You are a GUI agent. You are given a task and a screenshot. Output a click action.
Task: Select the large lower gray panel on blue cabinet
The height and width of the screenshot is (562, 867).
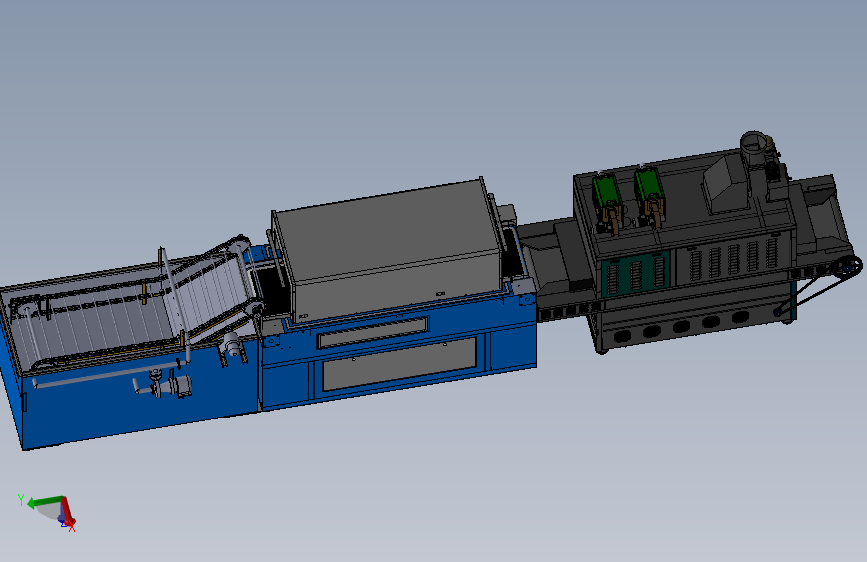click(x=399, y=363)
